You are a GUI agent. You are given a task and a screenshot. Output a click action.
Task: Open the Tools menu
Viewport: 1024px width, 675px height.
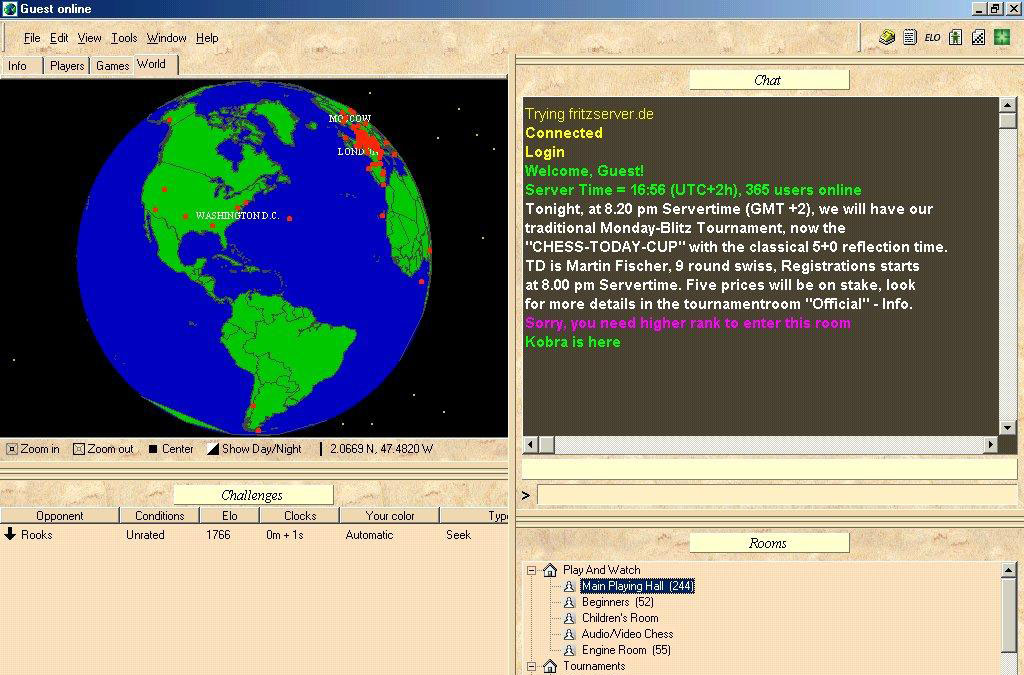coord(124,38)
